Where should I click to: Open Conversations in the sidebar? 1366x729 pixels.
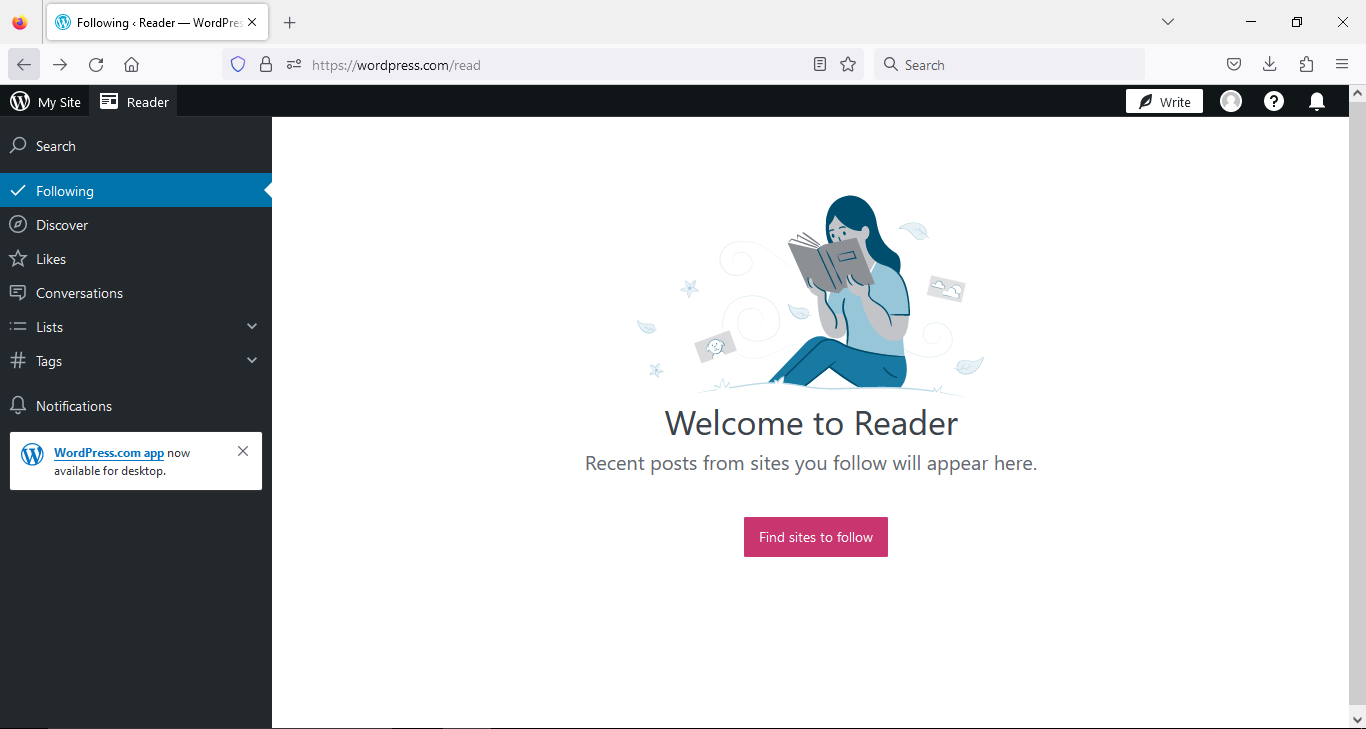point(136,293)
